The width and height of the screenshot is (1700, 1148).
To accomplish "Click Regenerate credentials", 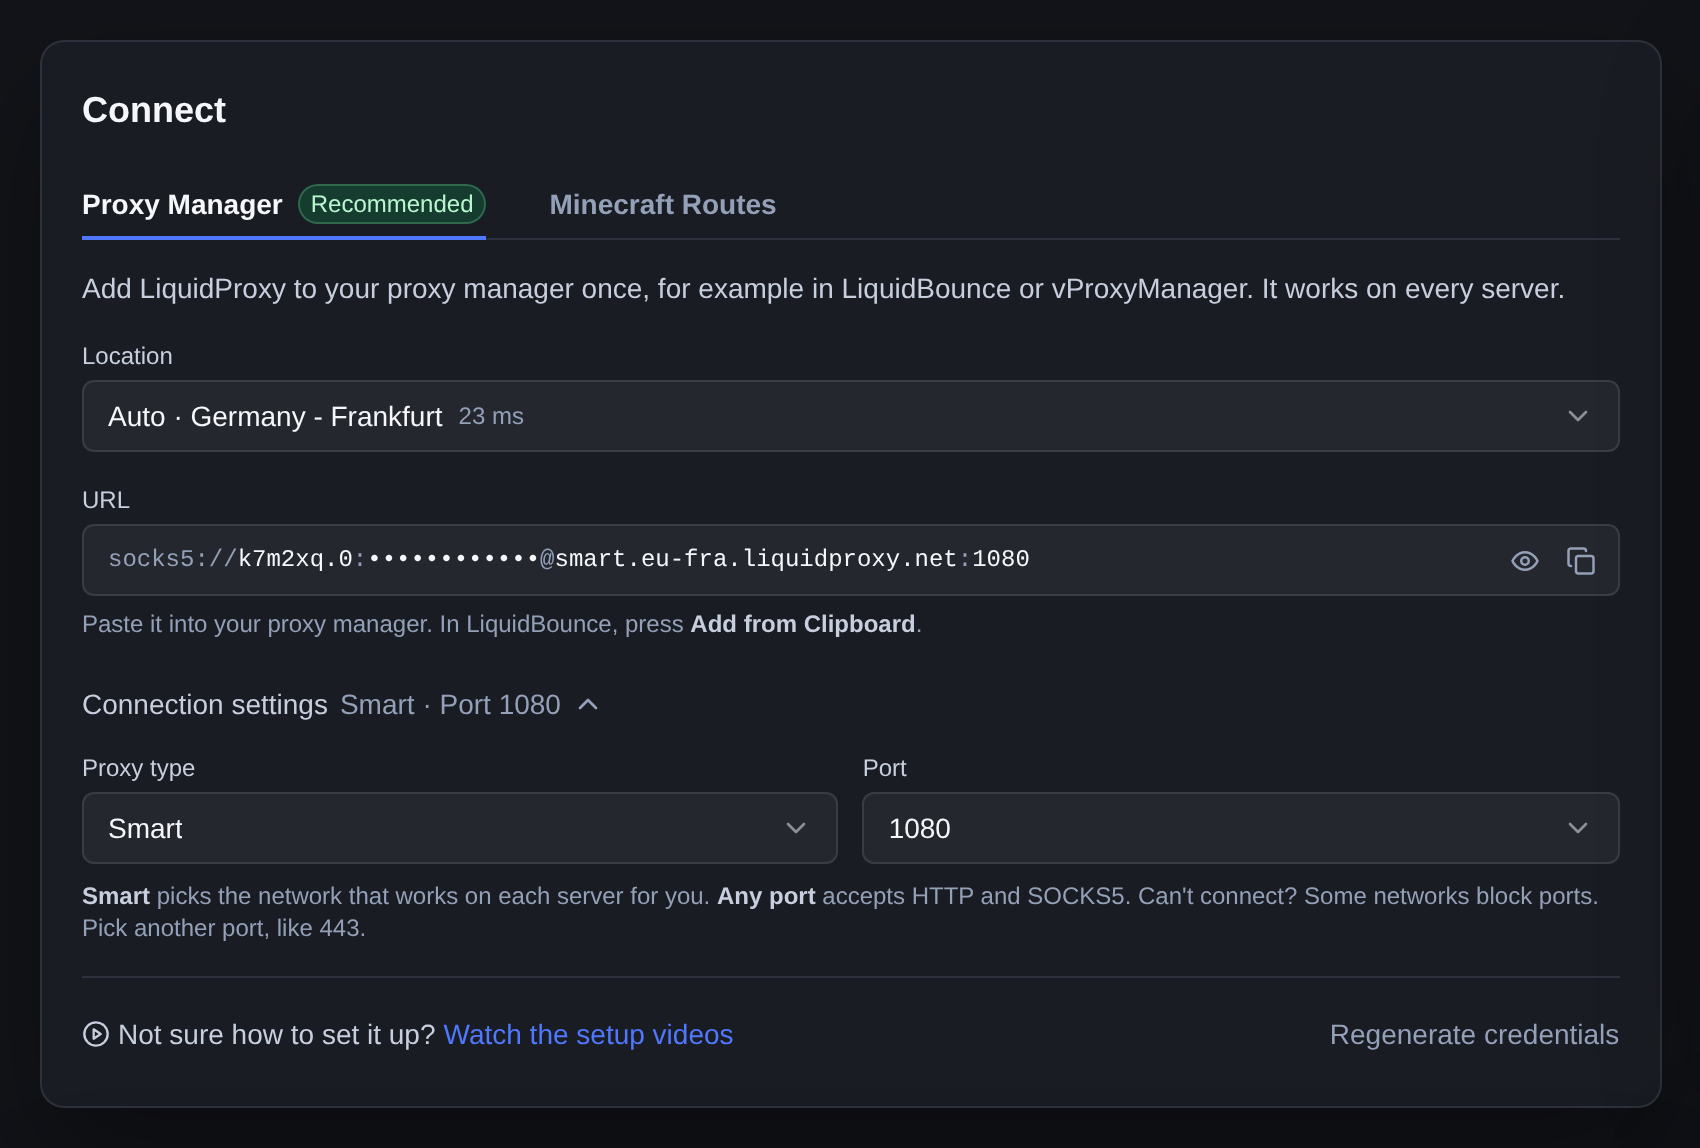I will pos(1474,1035).
